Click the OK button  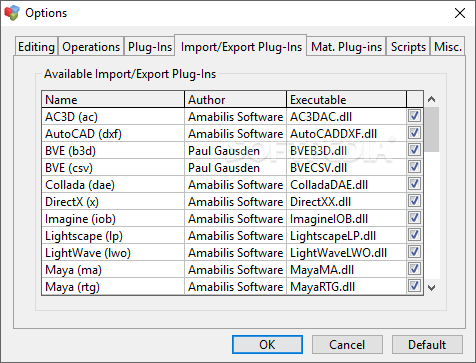267,345
